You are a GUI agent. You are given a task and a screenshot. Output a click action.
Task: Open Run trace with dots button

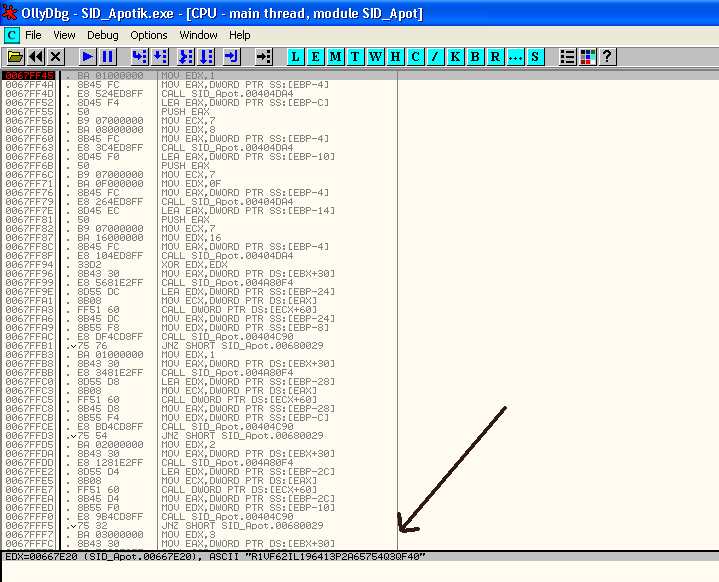515,57
